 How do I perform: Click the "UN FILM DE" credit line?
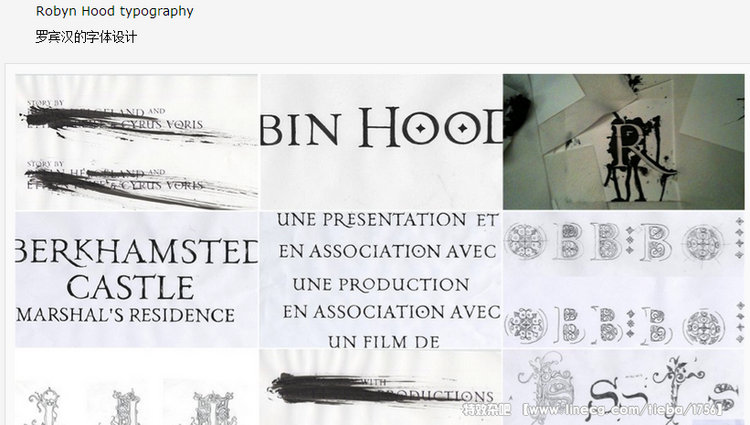coord(384,342)
